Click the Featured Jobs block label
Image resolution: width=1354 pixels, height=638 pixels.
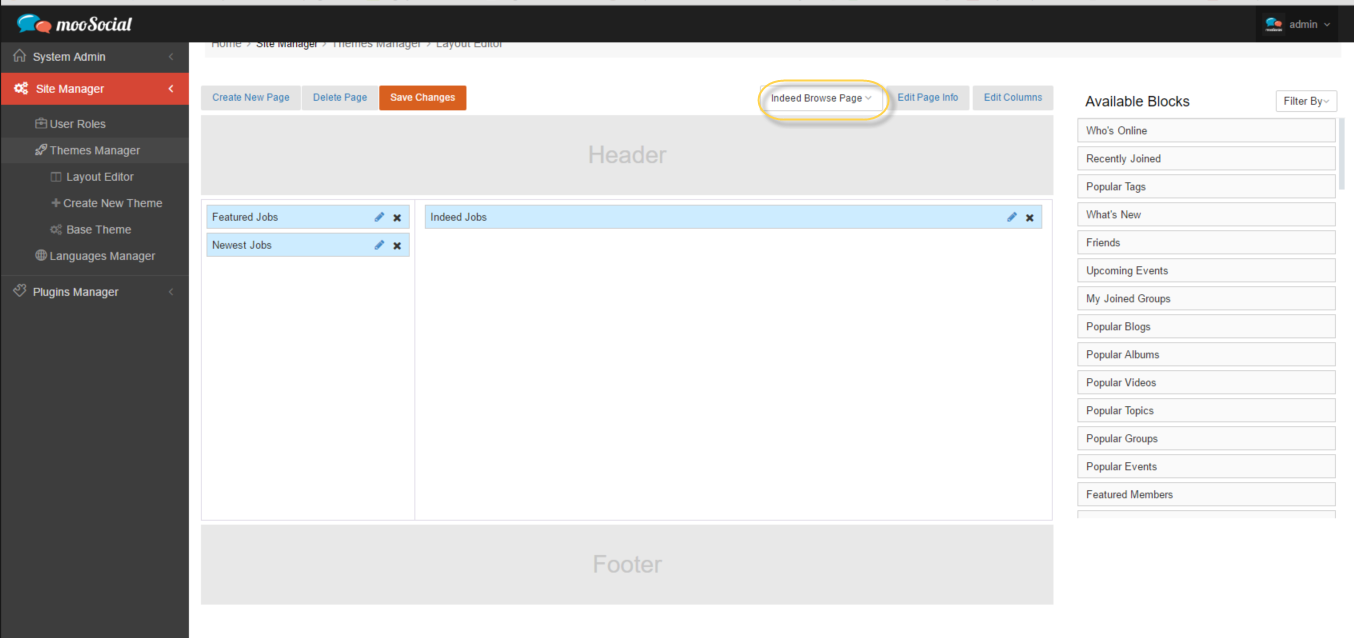(245, 217)
